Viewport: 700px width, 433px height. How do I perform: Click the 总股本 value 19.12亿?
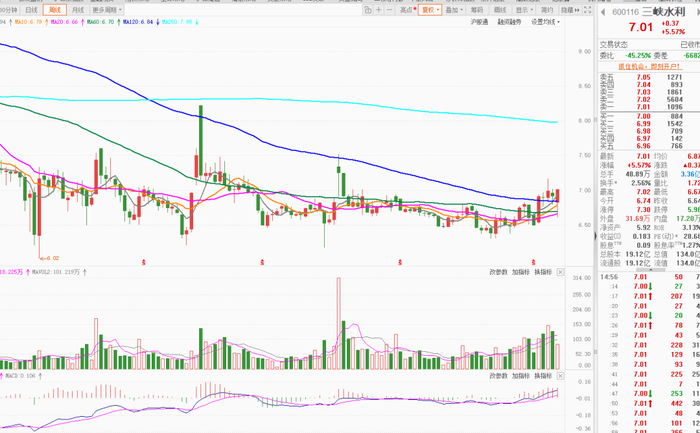(638, 254)
